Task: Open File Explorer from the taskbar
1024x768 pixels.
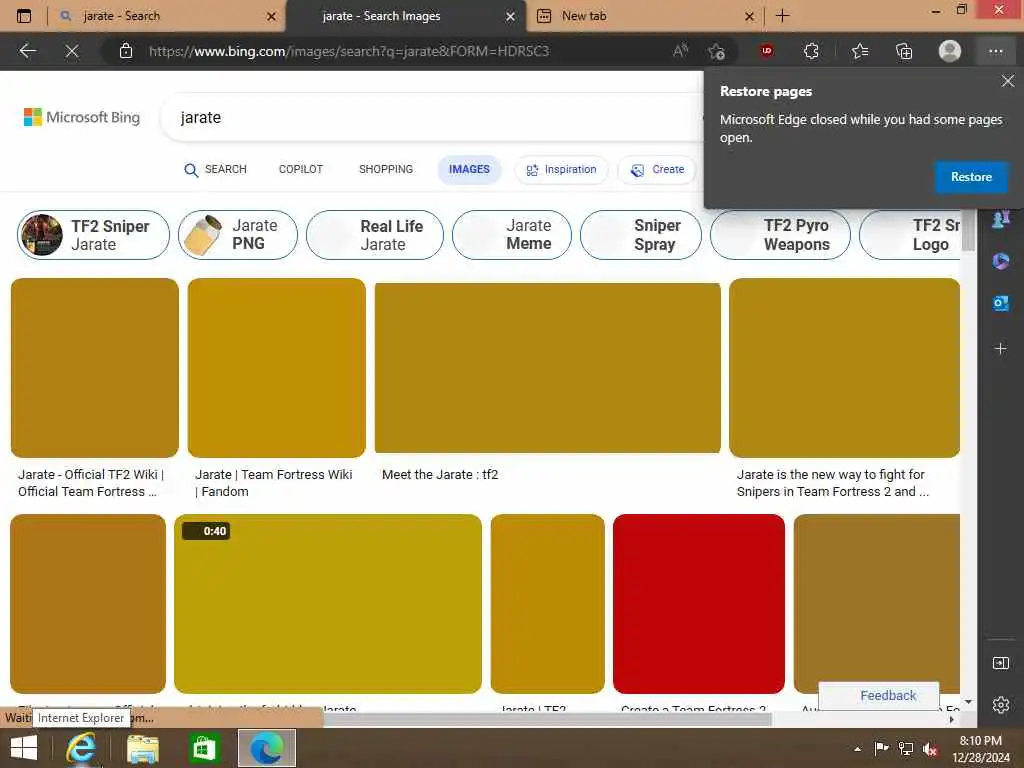Action: (143, 748)
